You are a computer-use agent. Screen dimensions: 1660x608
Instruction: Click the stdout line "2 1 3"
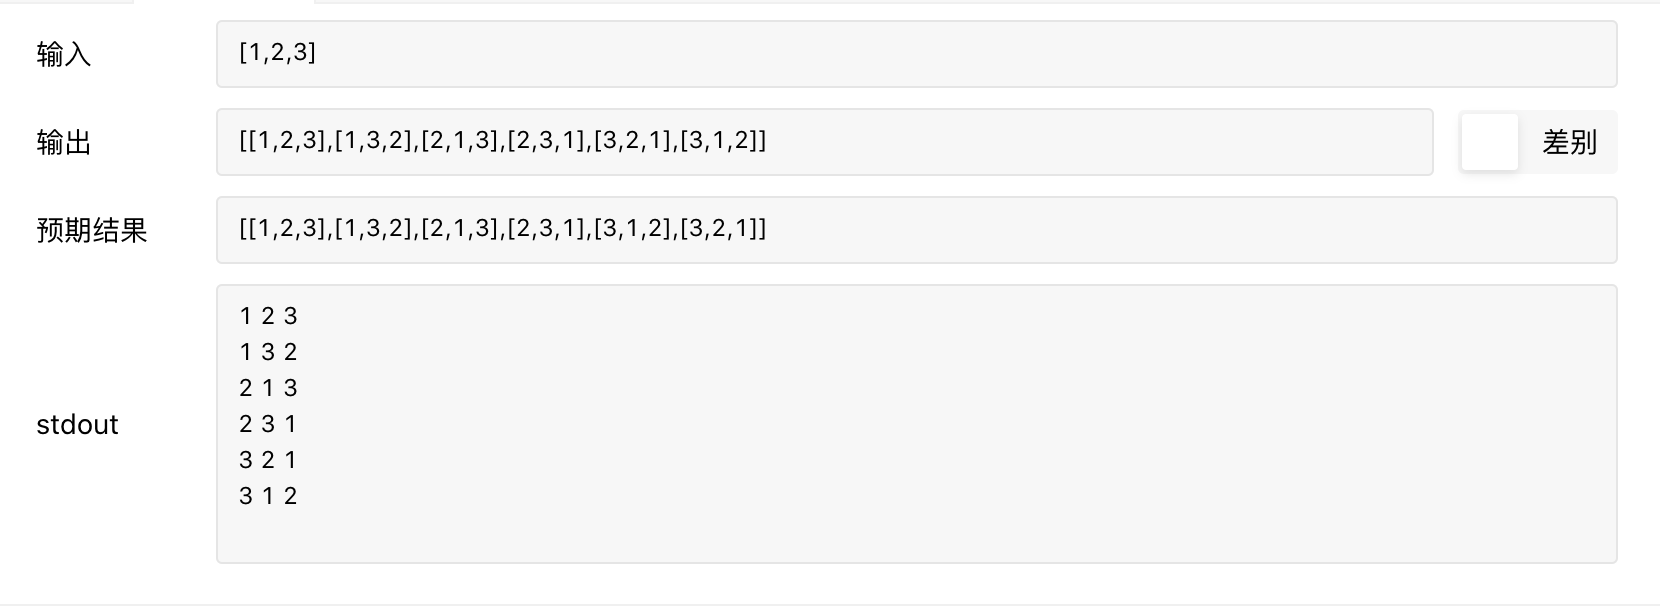pos(269,388)
